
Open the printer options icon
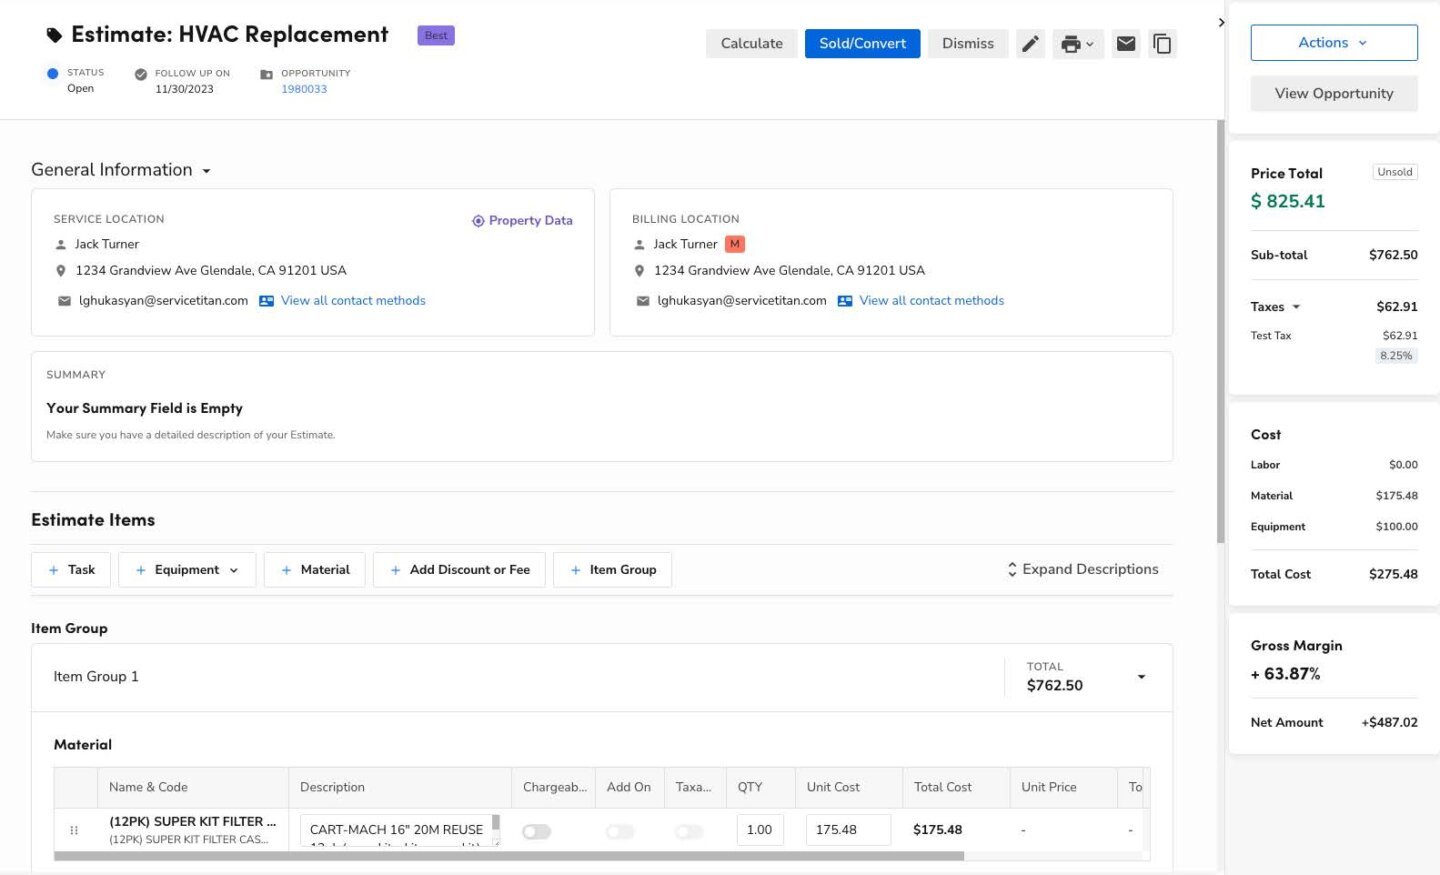click(x=1077, y=44)
